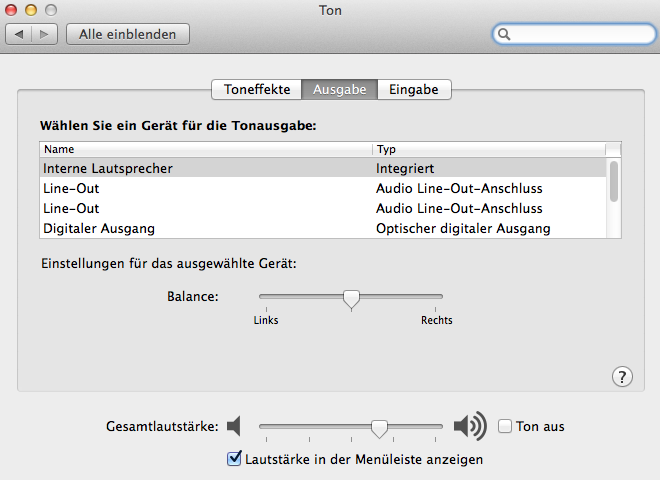The width and height of the screenshot is (660, 480).
Task: Click the low volume speaker icon
Action: (234, 427)
